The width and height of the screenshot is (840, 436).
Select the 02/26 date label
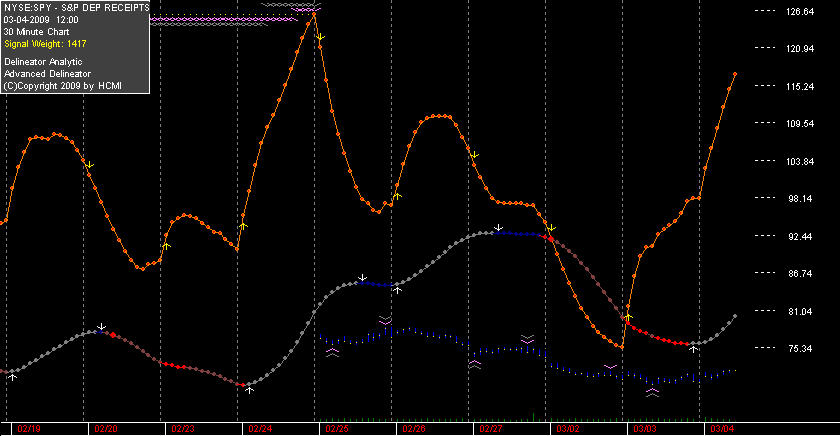414,429
